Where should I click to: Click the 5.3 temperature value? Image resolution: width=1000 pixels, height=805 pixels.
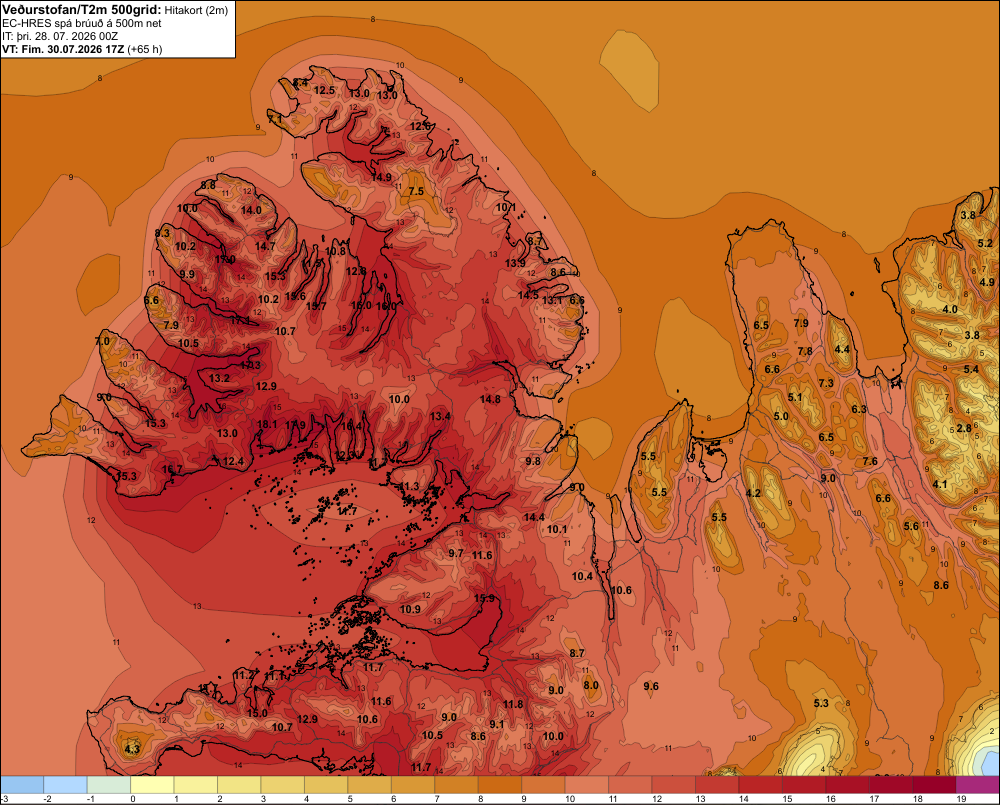821,703
